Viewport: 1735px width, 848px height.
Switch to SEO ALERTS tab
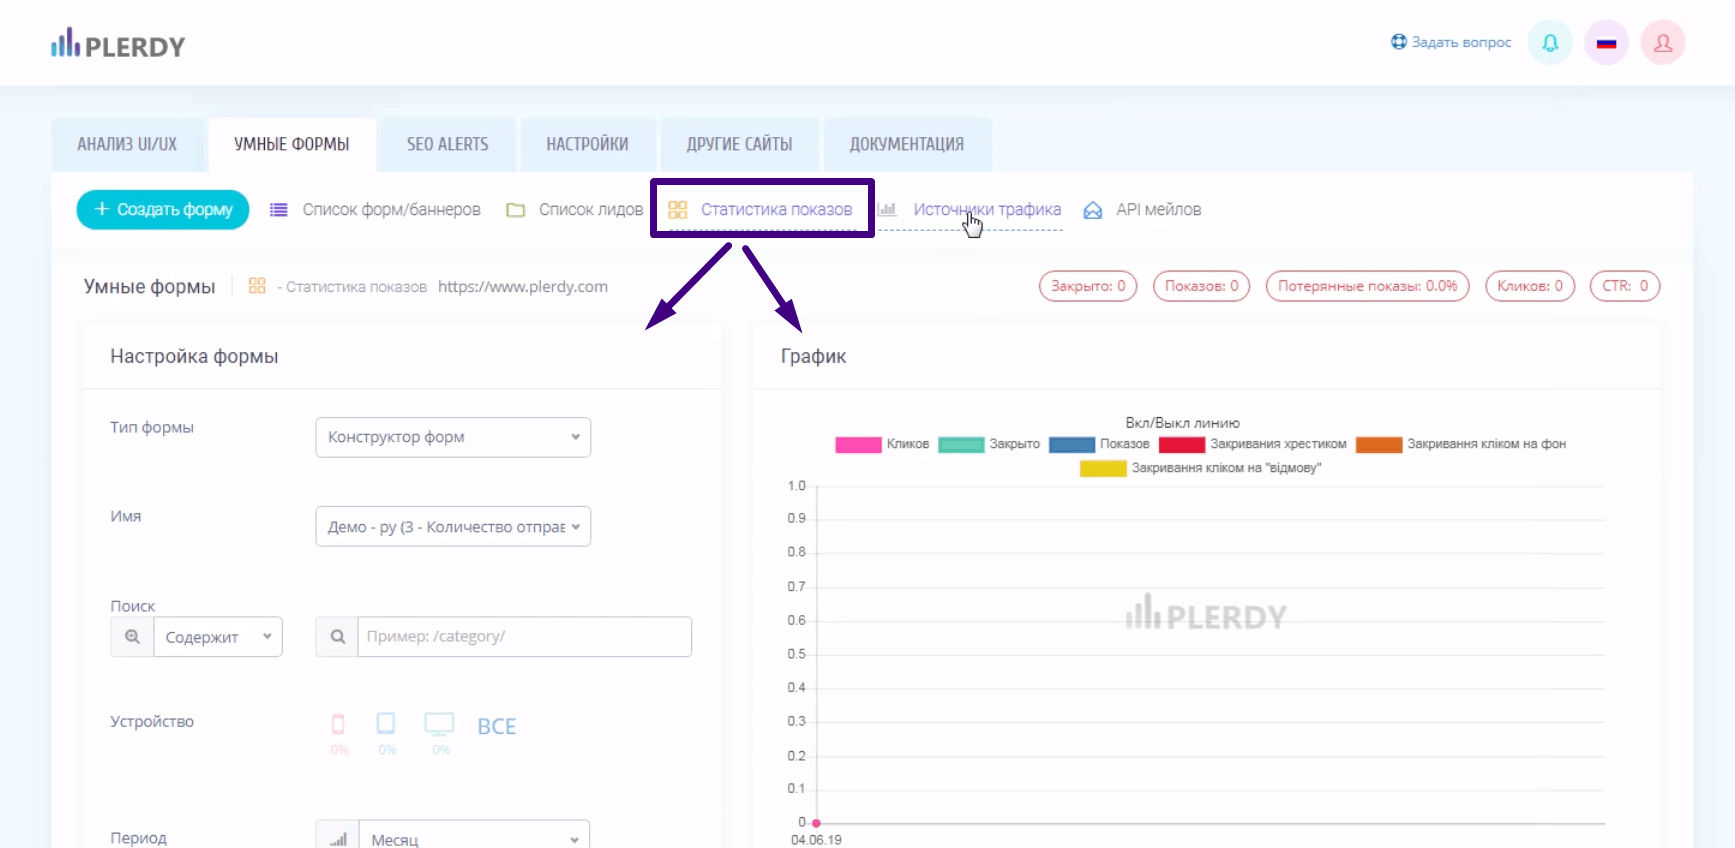[448, 144]
